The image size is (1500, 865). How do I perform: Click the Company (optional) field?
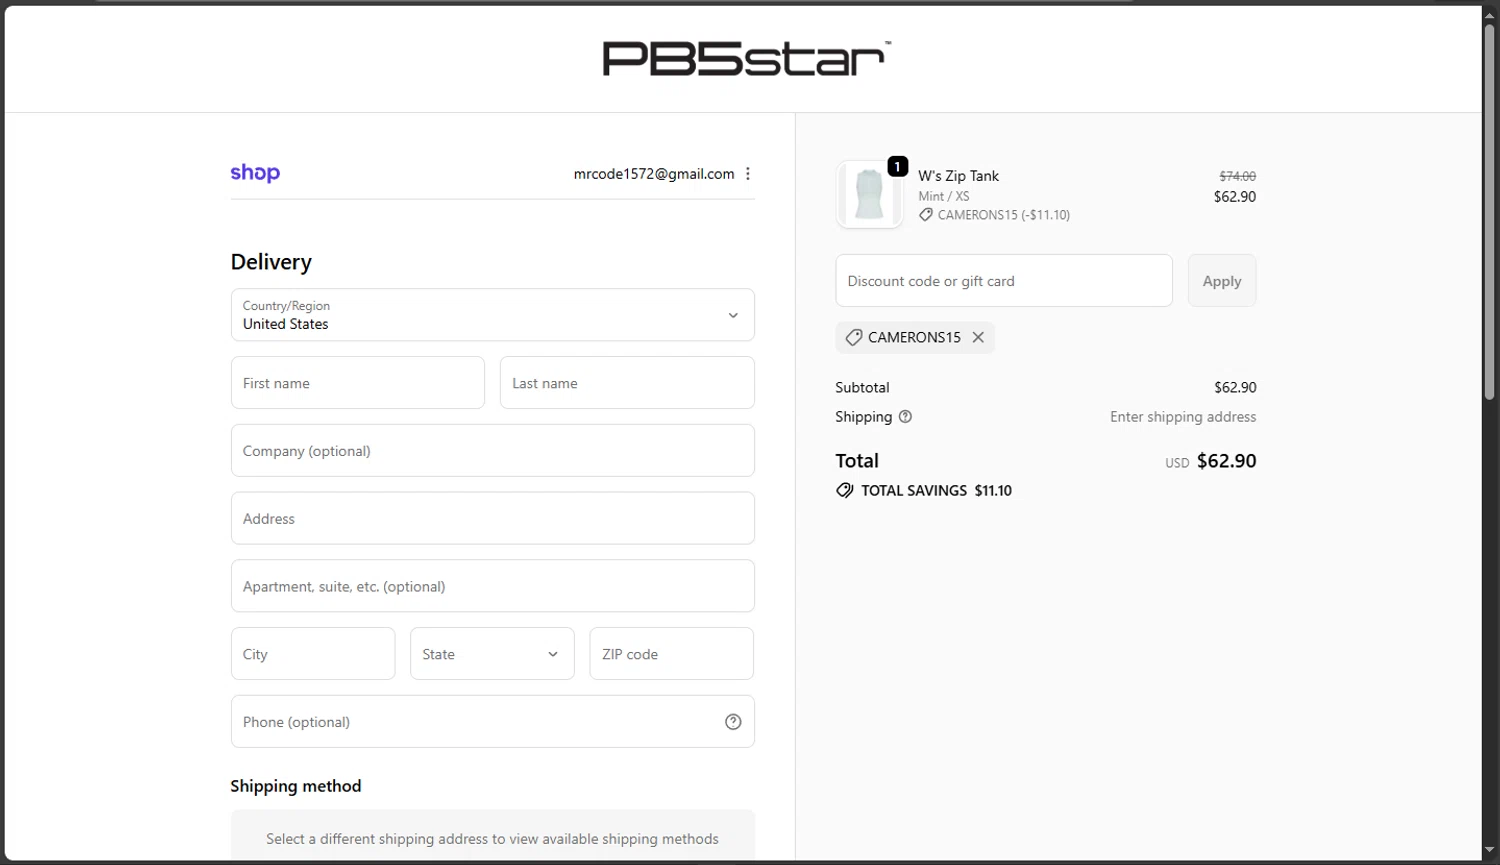coord(492,451)
